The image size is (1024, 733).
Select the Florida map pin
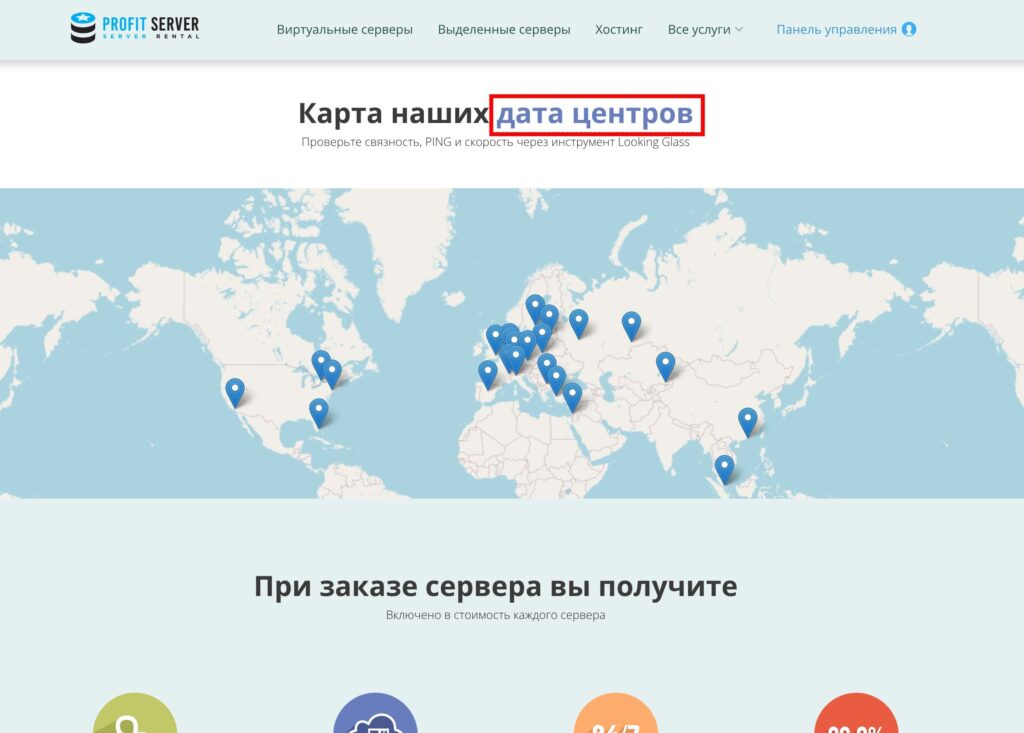click(x=319, y=413)
